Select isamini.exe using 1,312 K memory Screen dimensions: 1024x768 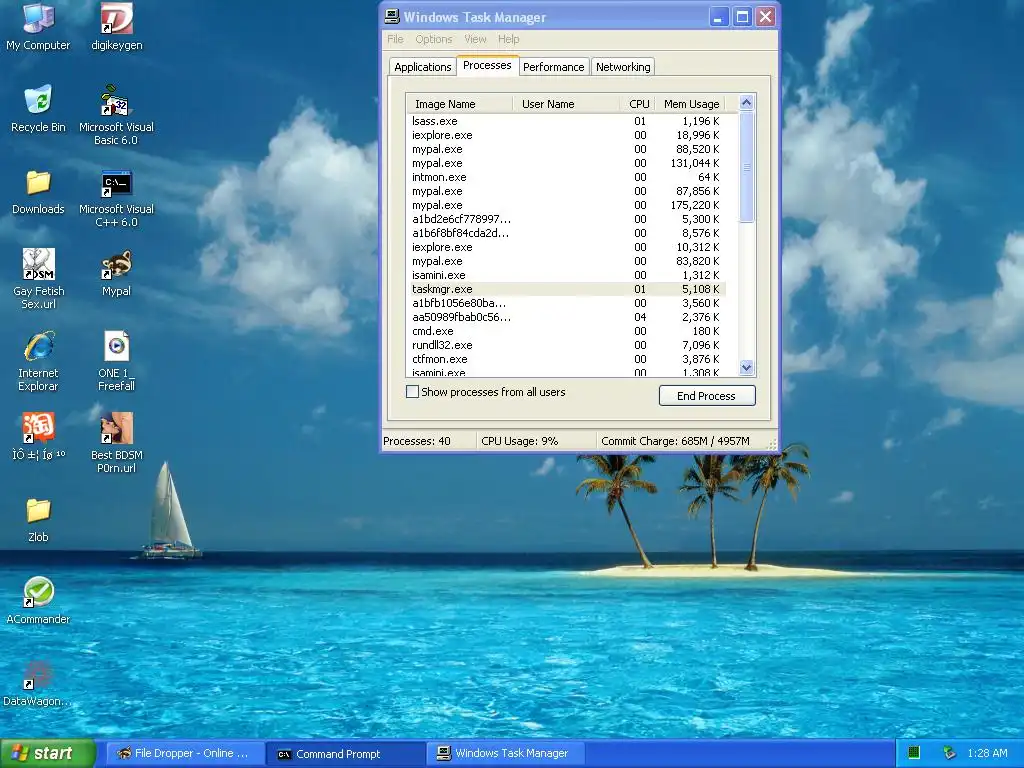pos(566,275)
